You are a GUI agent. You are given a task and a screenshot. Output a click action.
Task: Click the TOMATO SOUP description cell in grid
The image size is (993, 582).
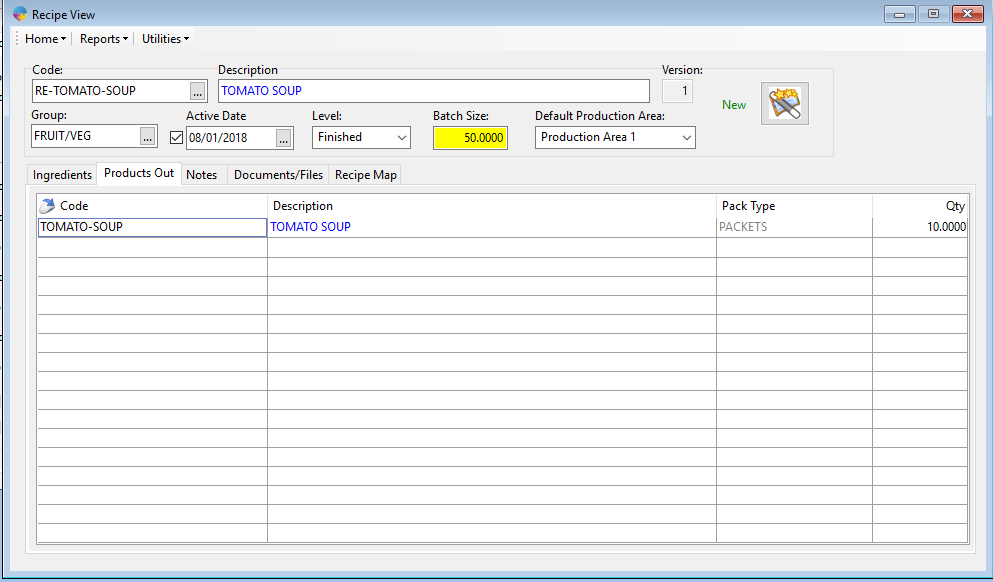(492, 227)
